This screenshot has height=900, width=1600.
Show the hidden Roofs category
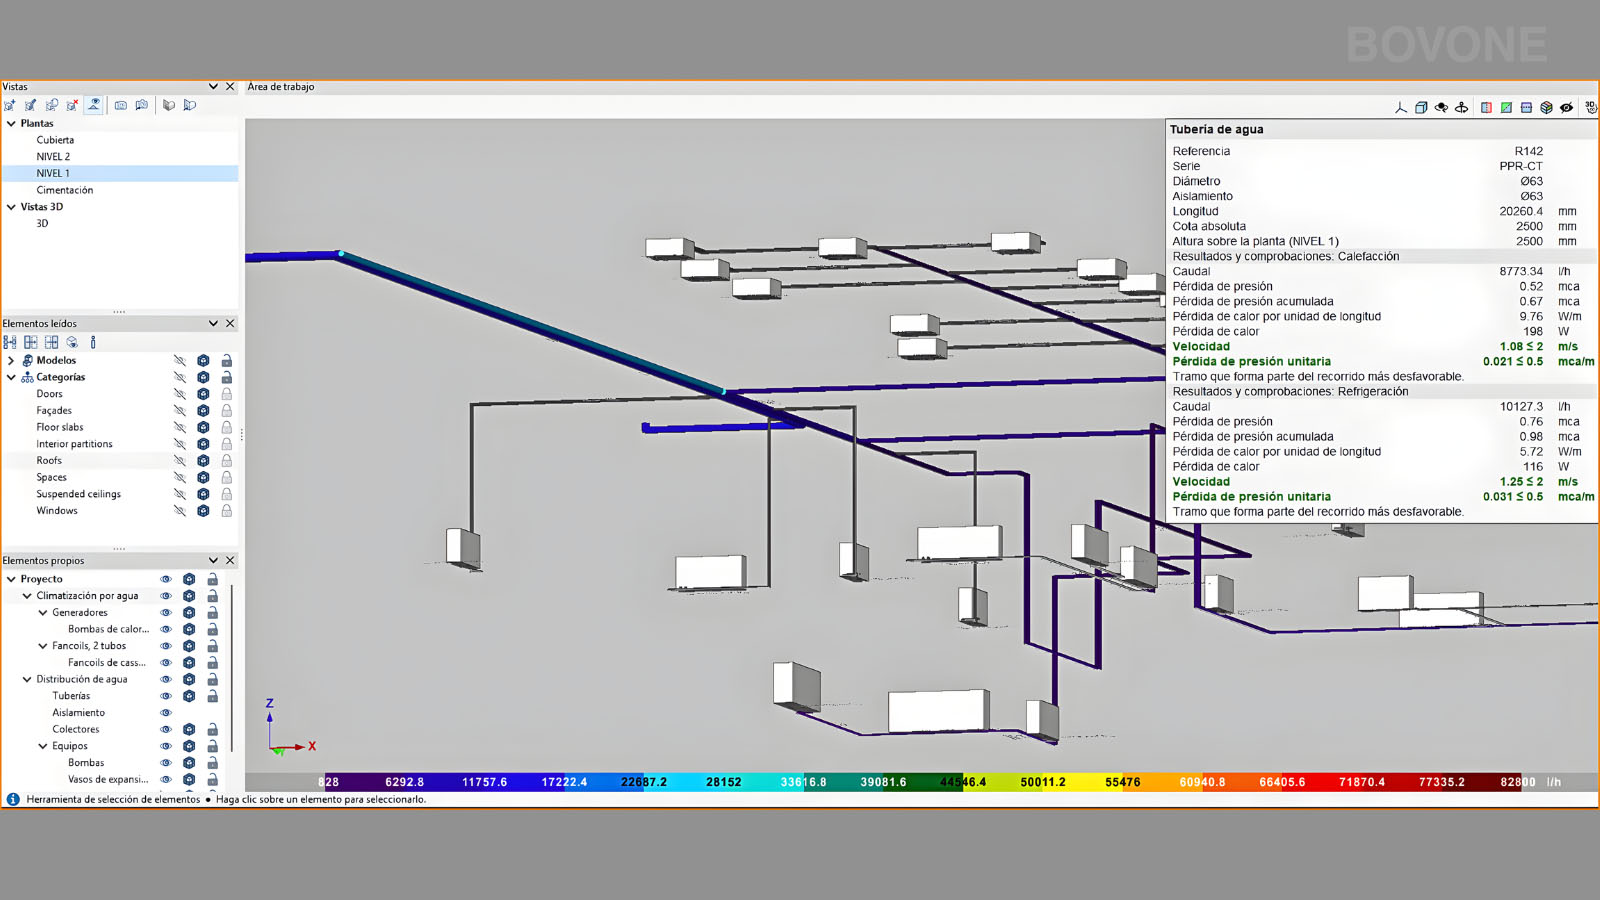pos(180,461)
